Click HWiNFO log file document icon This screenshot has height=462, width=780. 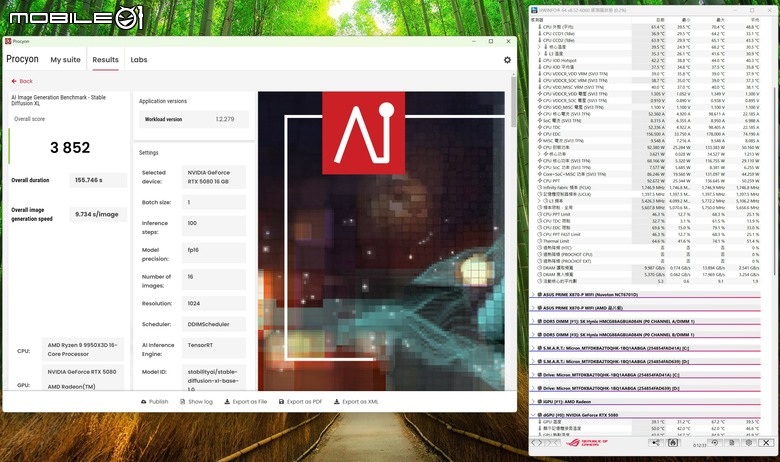pyautogui.click(x=732, y=442)
